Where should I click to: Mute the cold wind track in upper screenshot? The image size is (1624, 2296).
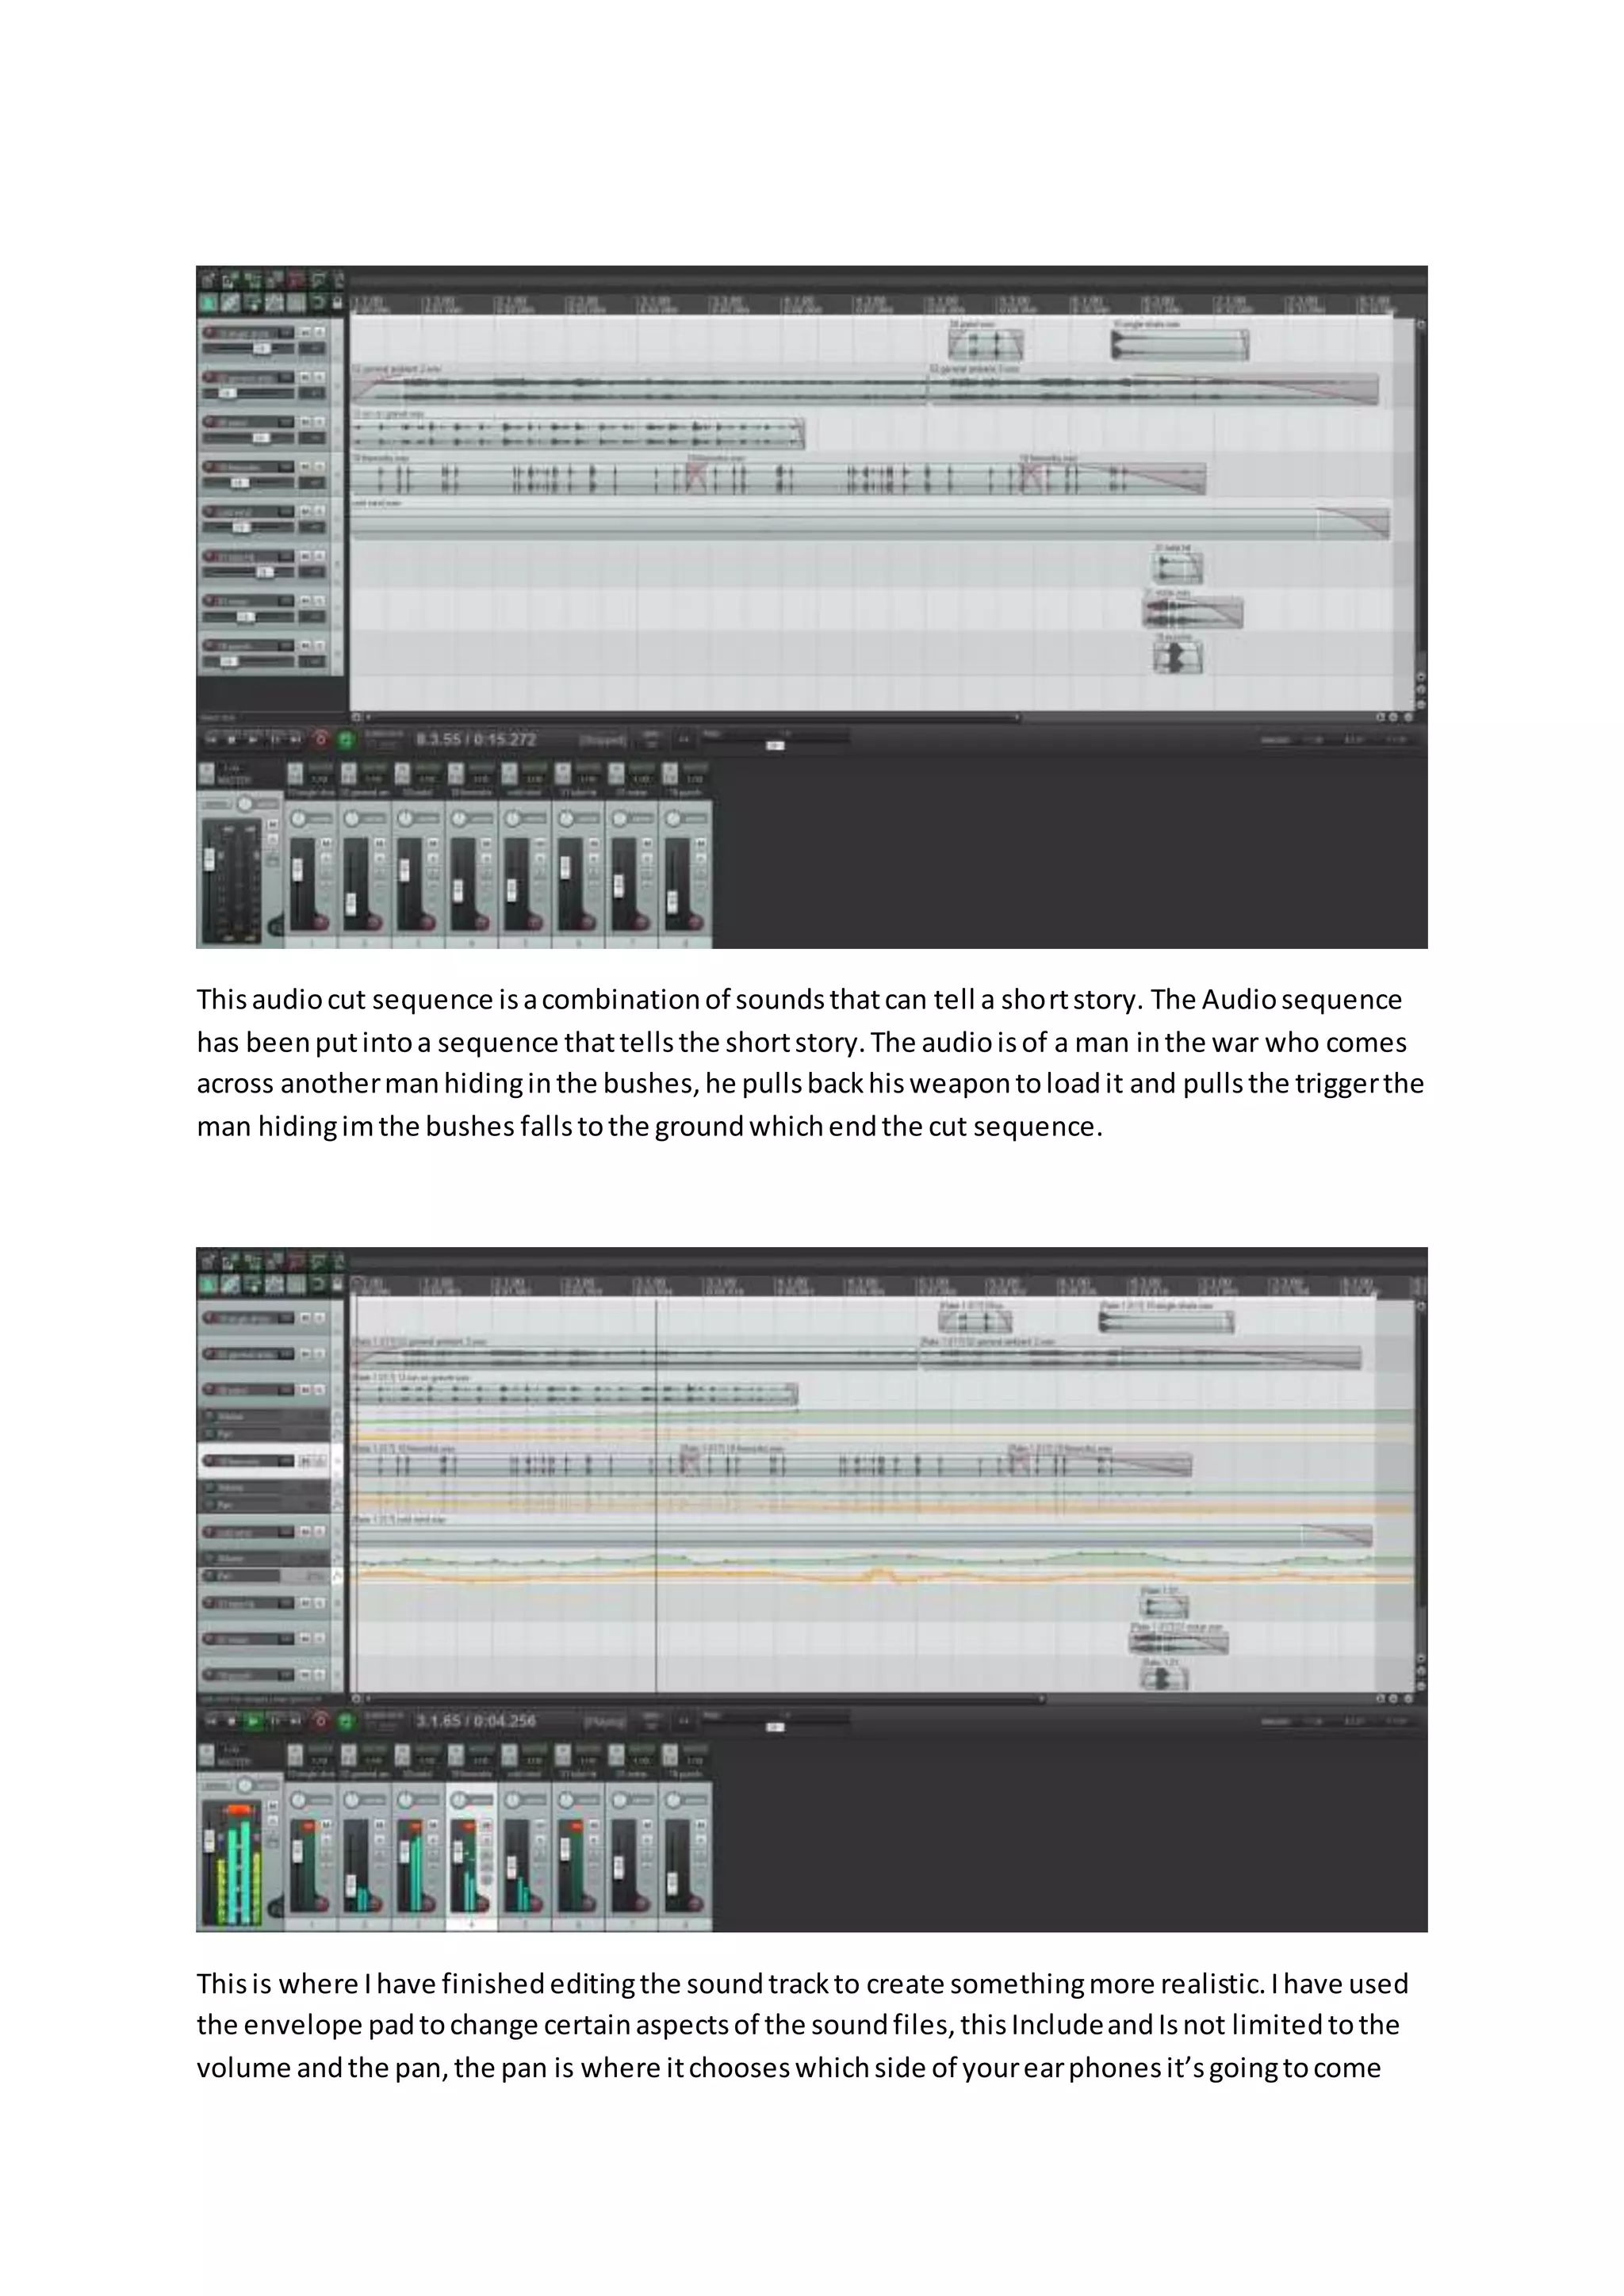(x=306, y=512)
